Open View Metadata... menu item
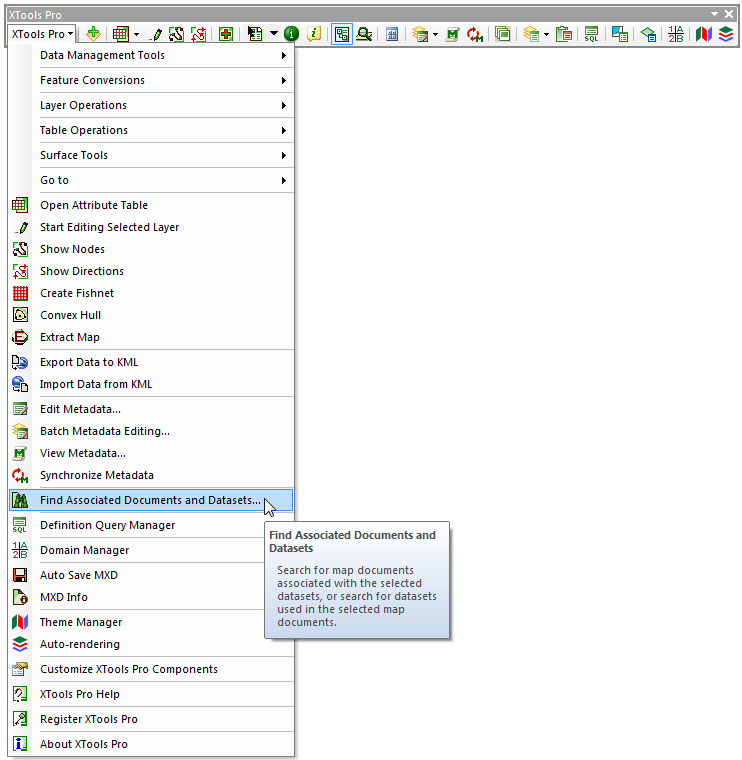The image size is (742, 760). [152, 453]
